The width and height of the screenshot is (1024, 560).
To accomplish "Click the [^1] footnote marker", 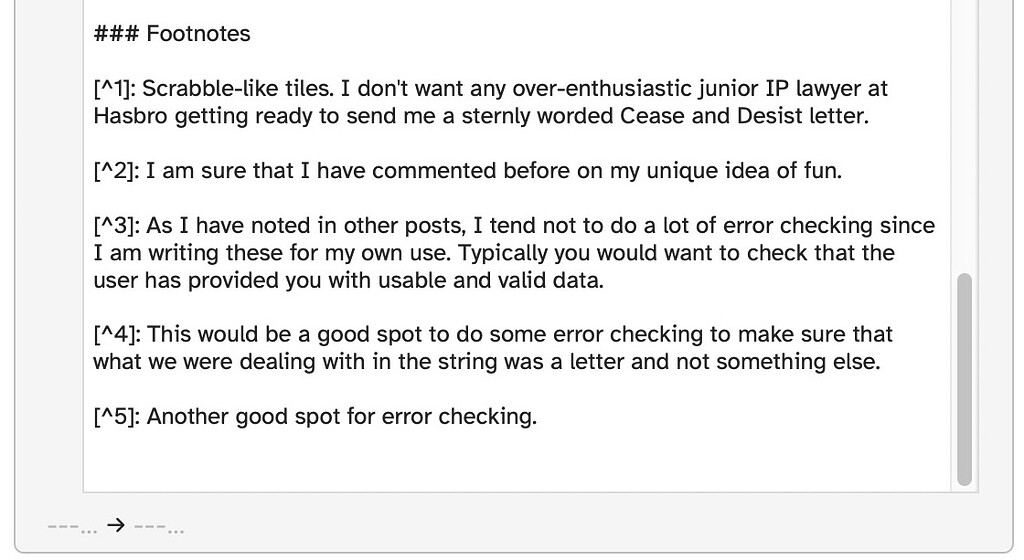I will (x=115, y=89).
